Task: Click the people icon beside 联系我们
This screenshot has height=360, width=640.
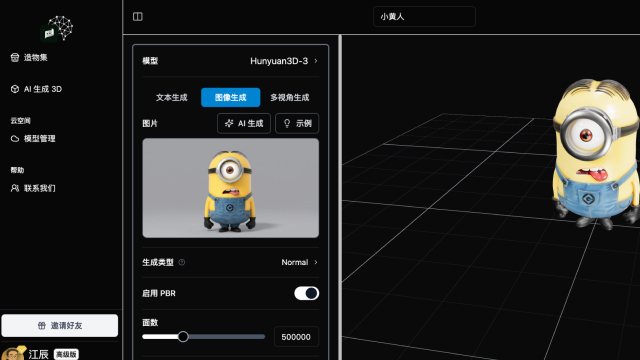Action: (x=15, y=188)
